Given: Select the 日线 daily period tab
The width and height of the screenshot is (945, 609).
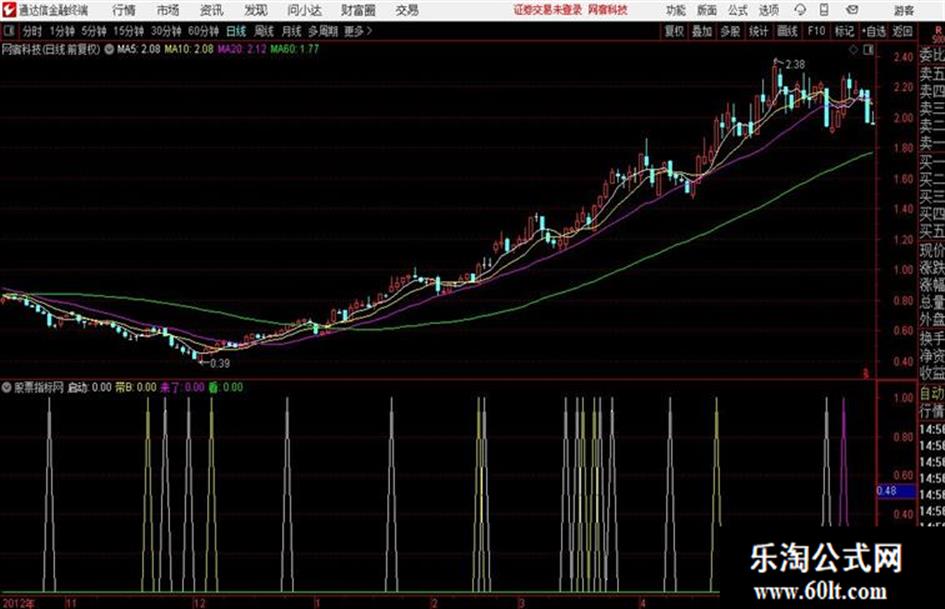Looking at the screenshot, I should pos(236,31).
